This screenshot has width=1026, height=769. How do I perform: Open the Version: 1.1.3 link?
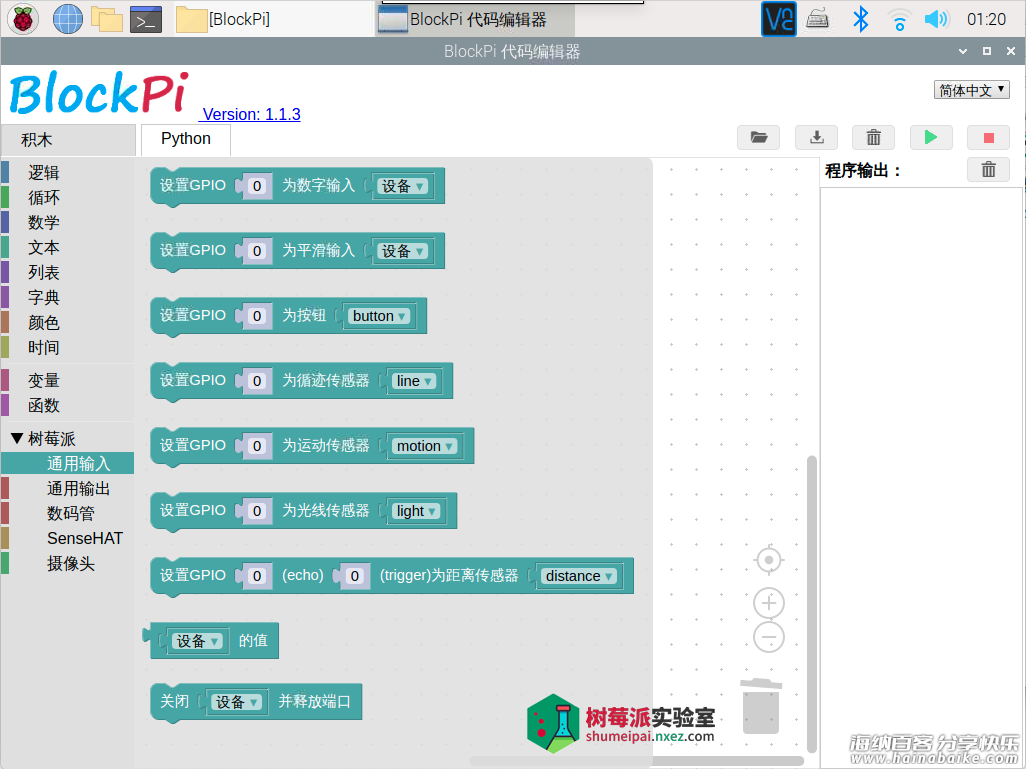pyautogui.click(x=251, y=114)
